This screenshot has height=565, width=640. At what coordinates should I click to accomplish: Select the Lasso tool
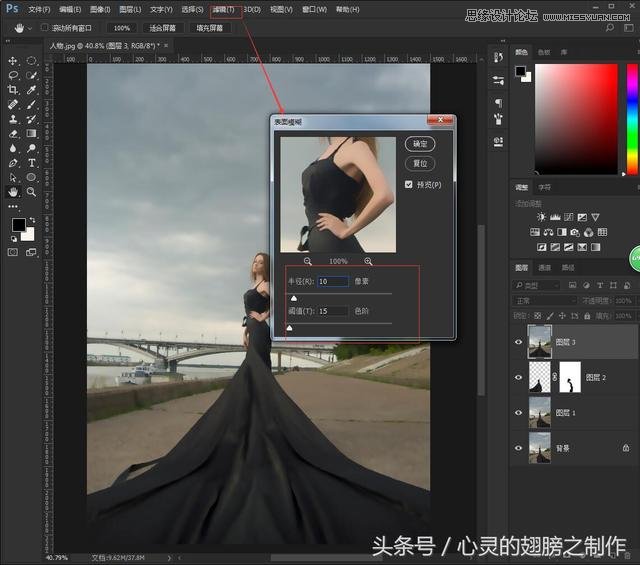point(13,75)
